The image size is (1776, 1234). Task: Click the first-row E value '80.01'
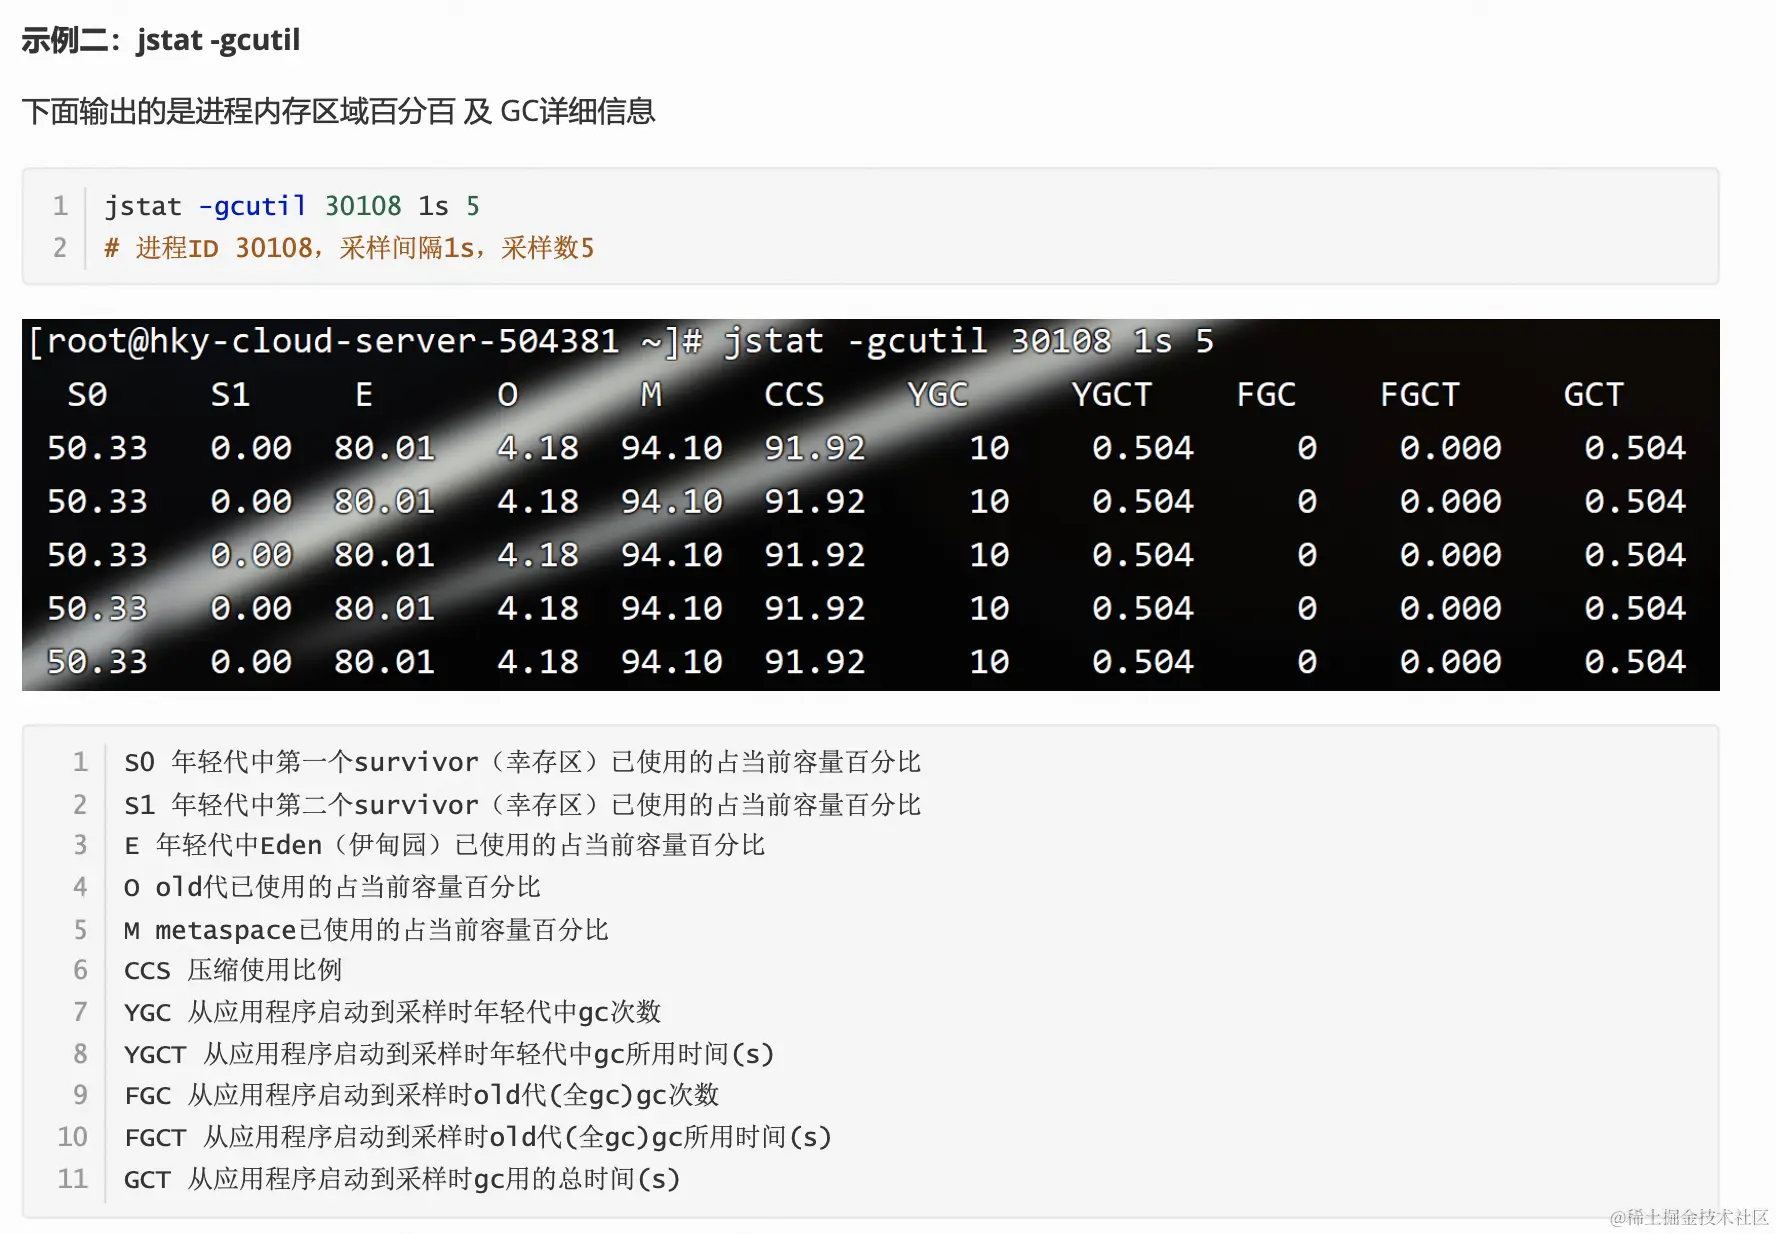[384, 448]
